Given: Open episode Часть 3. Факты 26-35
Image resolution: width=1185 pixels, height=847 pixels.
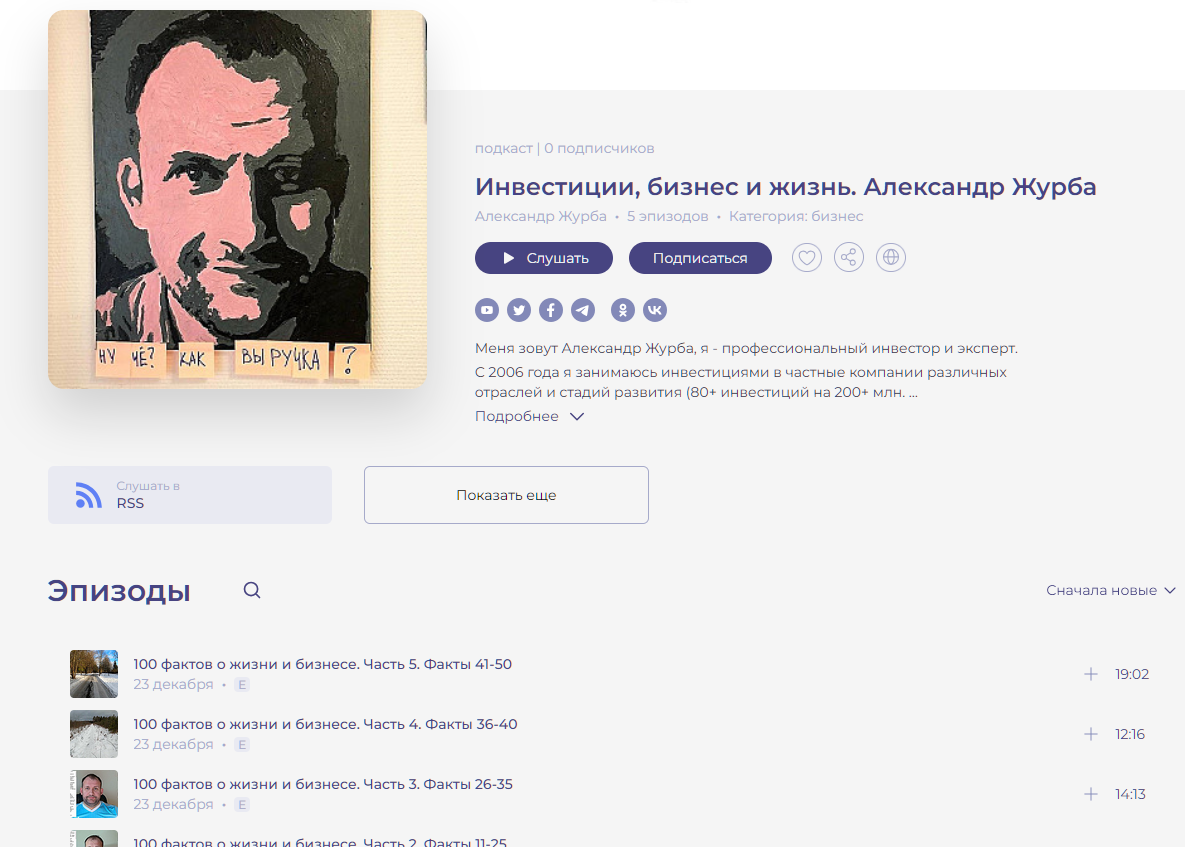Looking at the screenshot, I should (323, 784).
